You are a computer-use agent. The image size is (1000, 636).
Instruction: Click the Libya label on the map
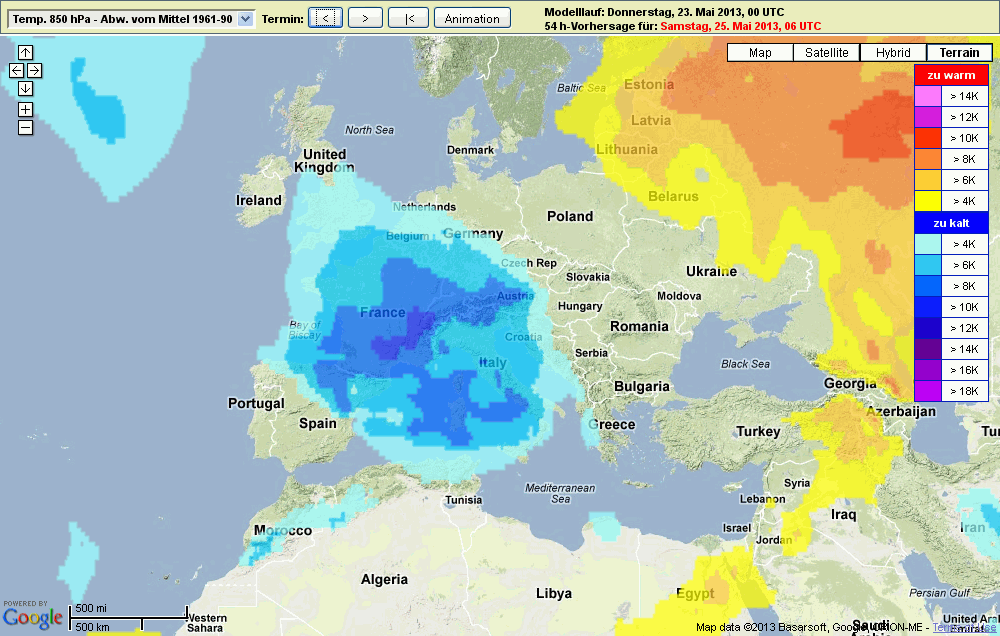(x=554, y=593)
